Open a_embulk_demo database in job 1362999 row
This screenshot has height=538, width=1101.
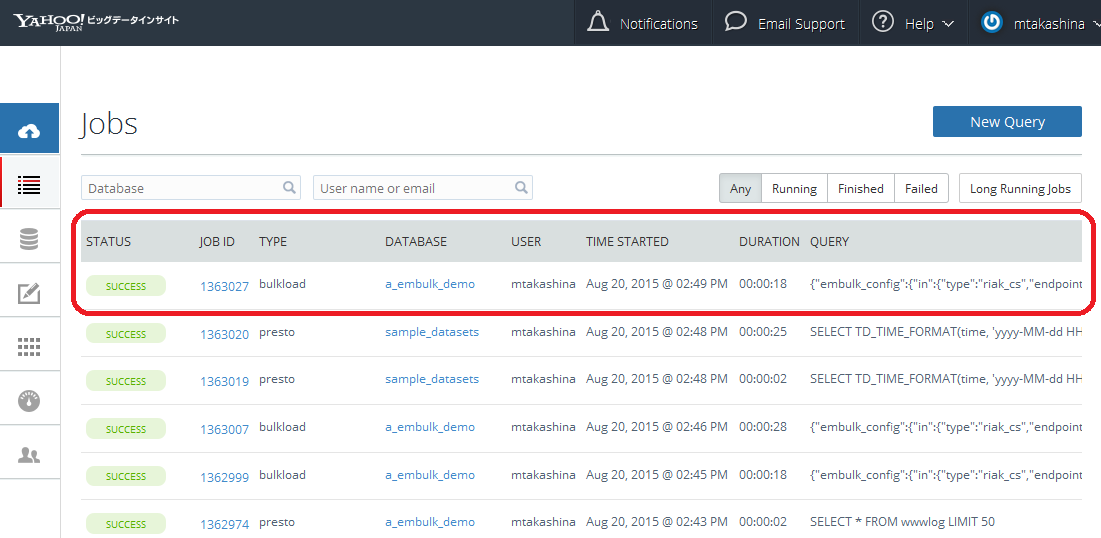tap(430, 475)
